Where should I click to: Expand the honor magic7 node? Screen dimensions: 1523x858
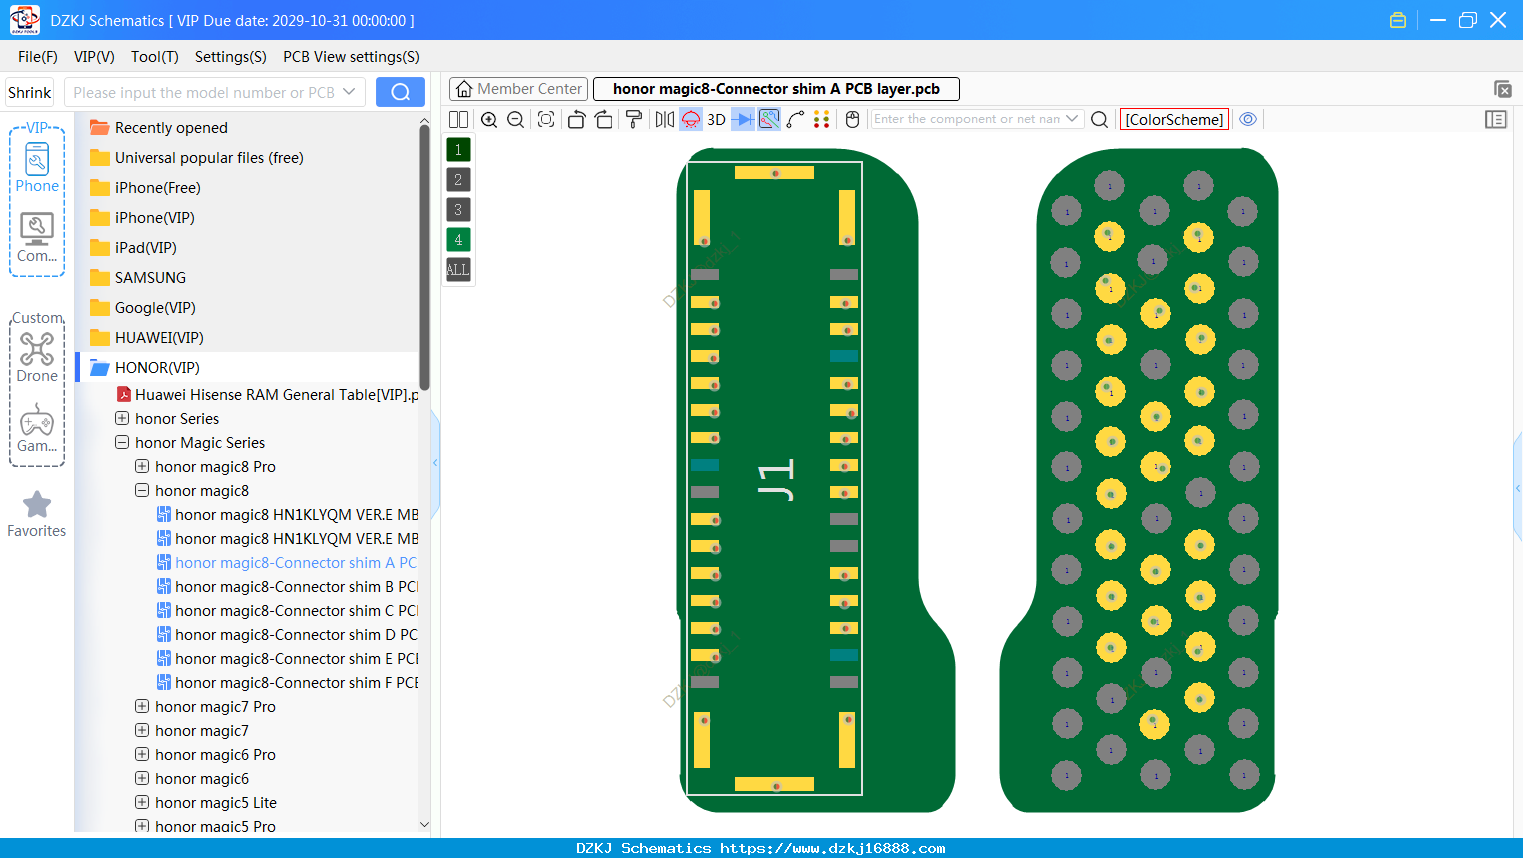(x=142, y=730)
